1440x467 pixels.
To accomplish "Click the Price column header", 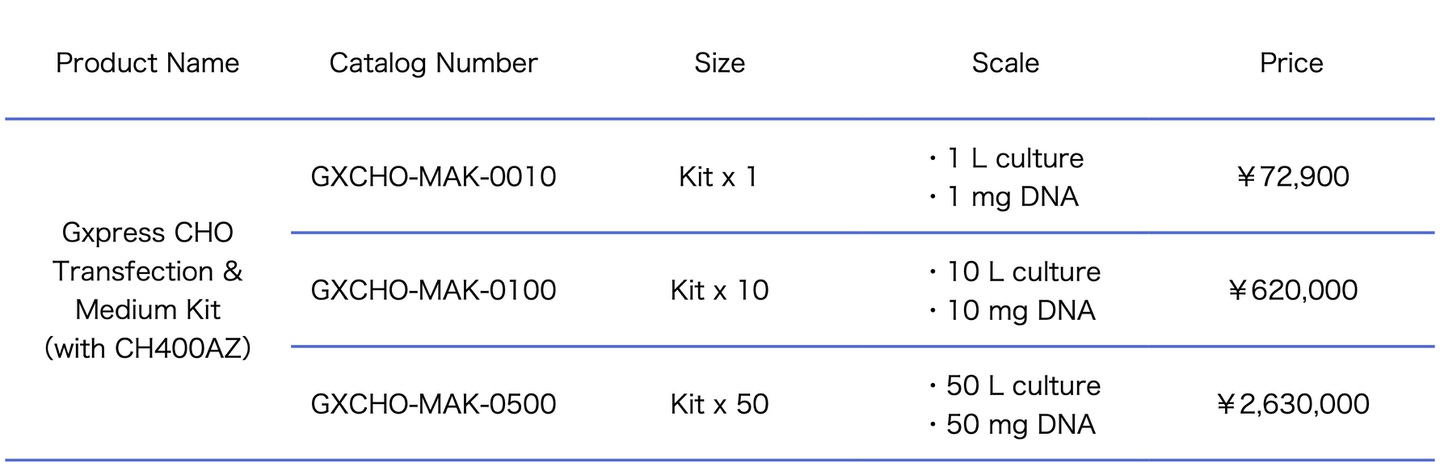I will tap(1291, 63).
